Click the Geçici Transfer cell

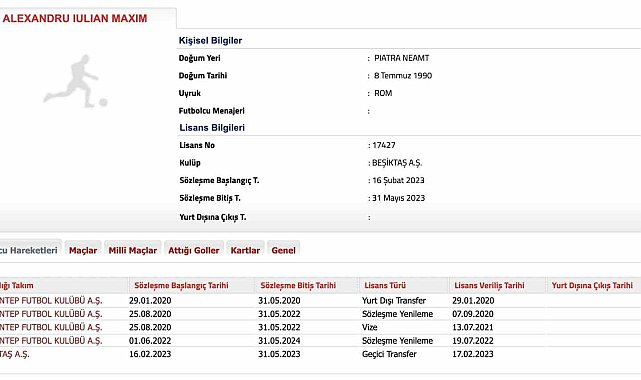(x=389, y=354)
